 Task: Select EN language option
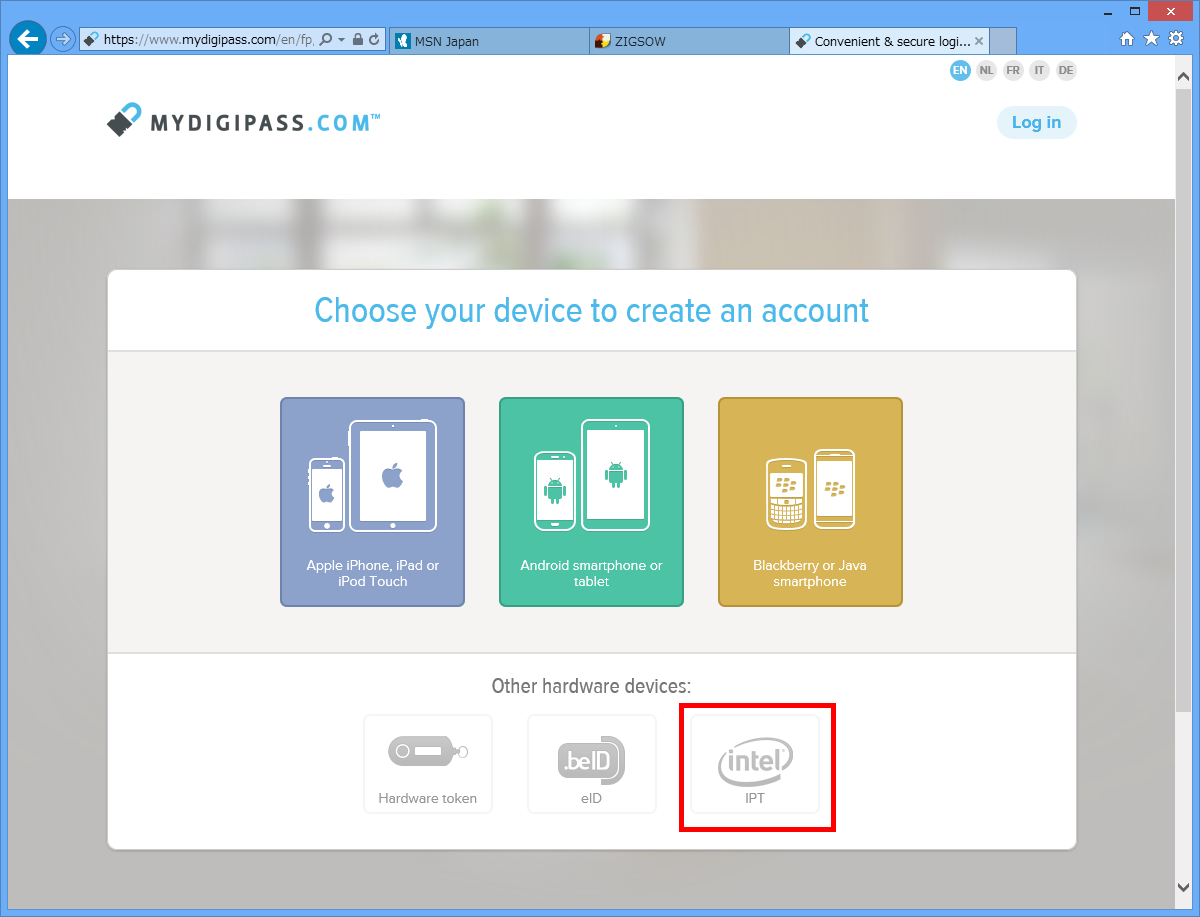pos(960,70)
